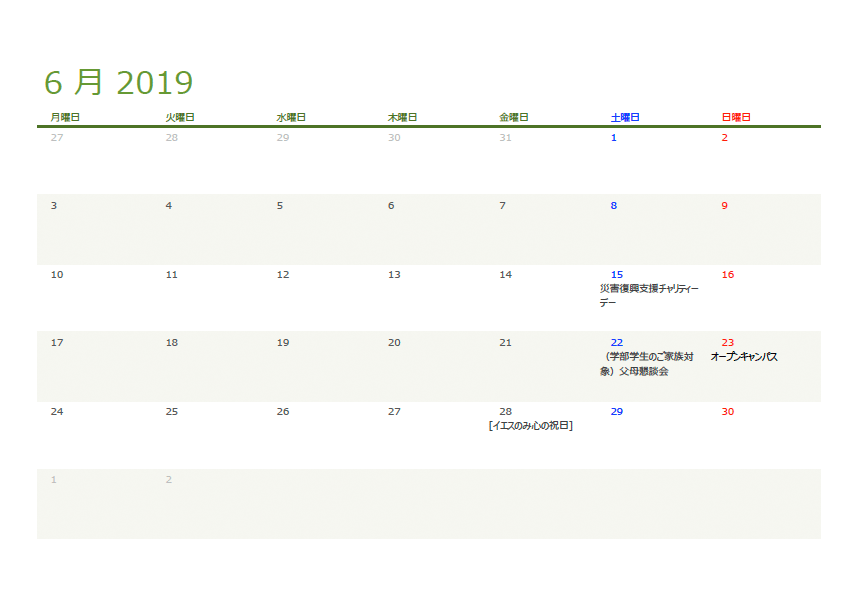
Task: Open the オープンキャンパス event
Action: coord(744,357)
